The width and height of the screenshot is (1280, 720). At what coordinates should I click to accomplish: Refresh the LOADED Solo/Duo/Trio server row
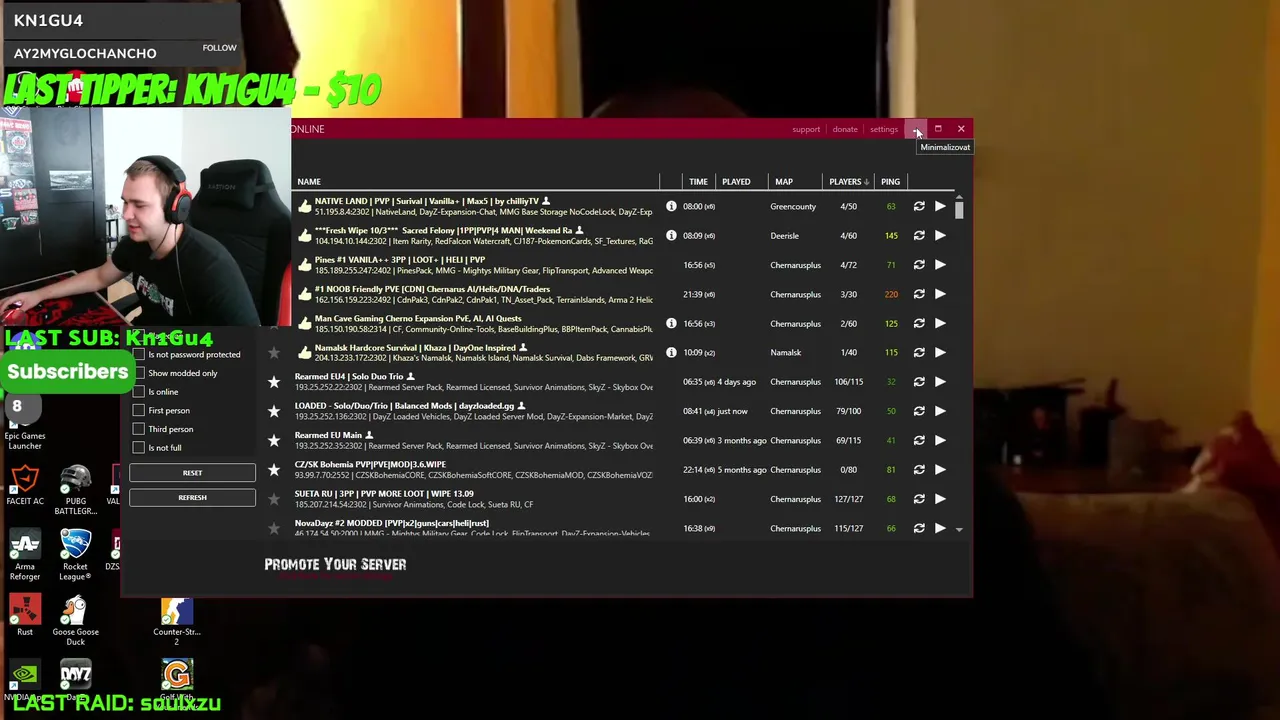pos(919,411)
